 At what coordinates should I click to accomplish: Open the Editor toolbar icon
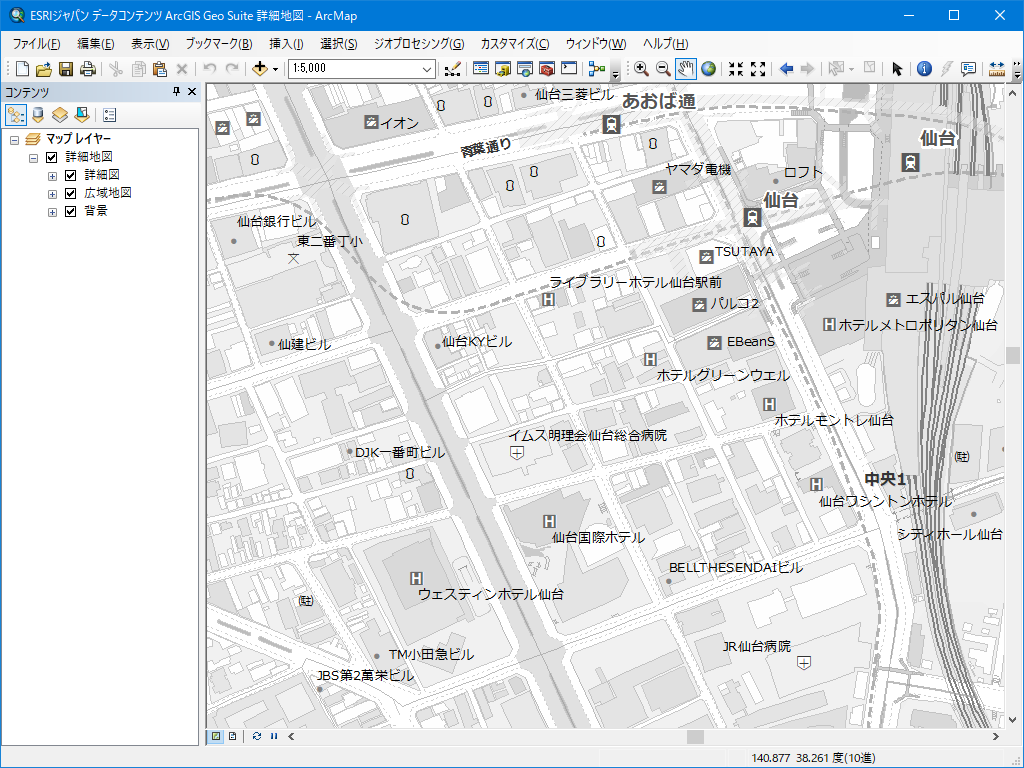click(x=452, y=69)
